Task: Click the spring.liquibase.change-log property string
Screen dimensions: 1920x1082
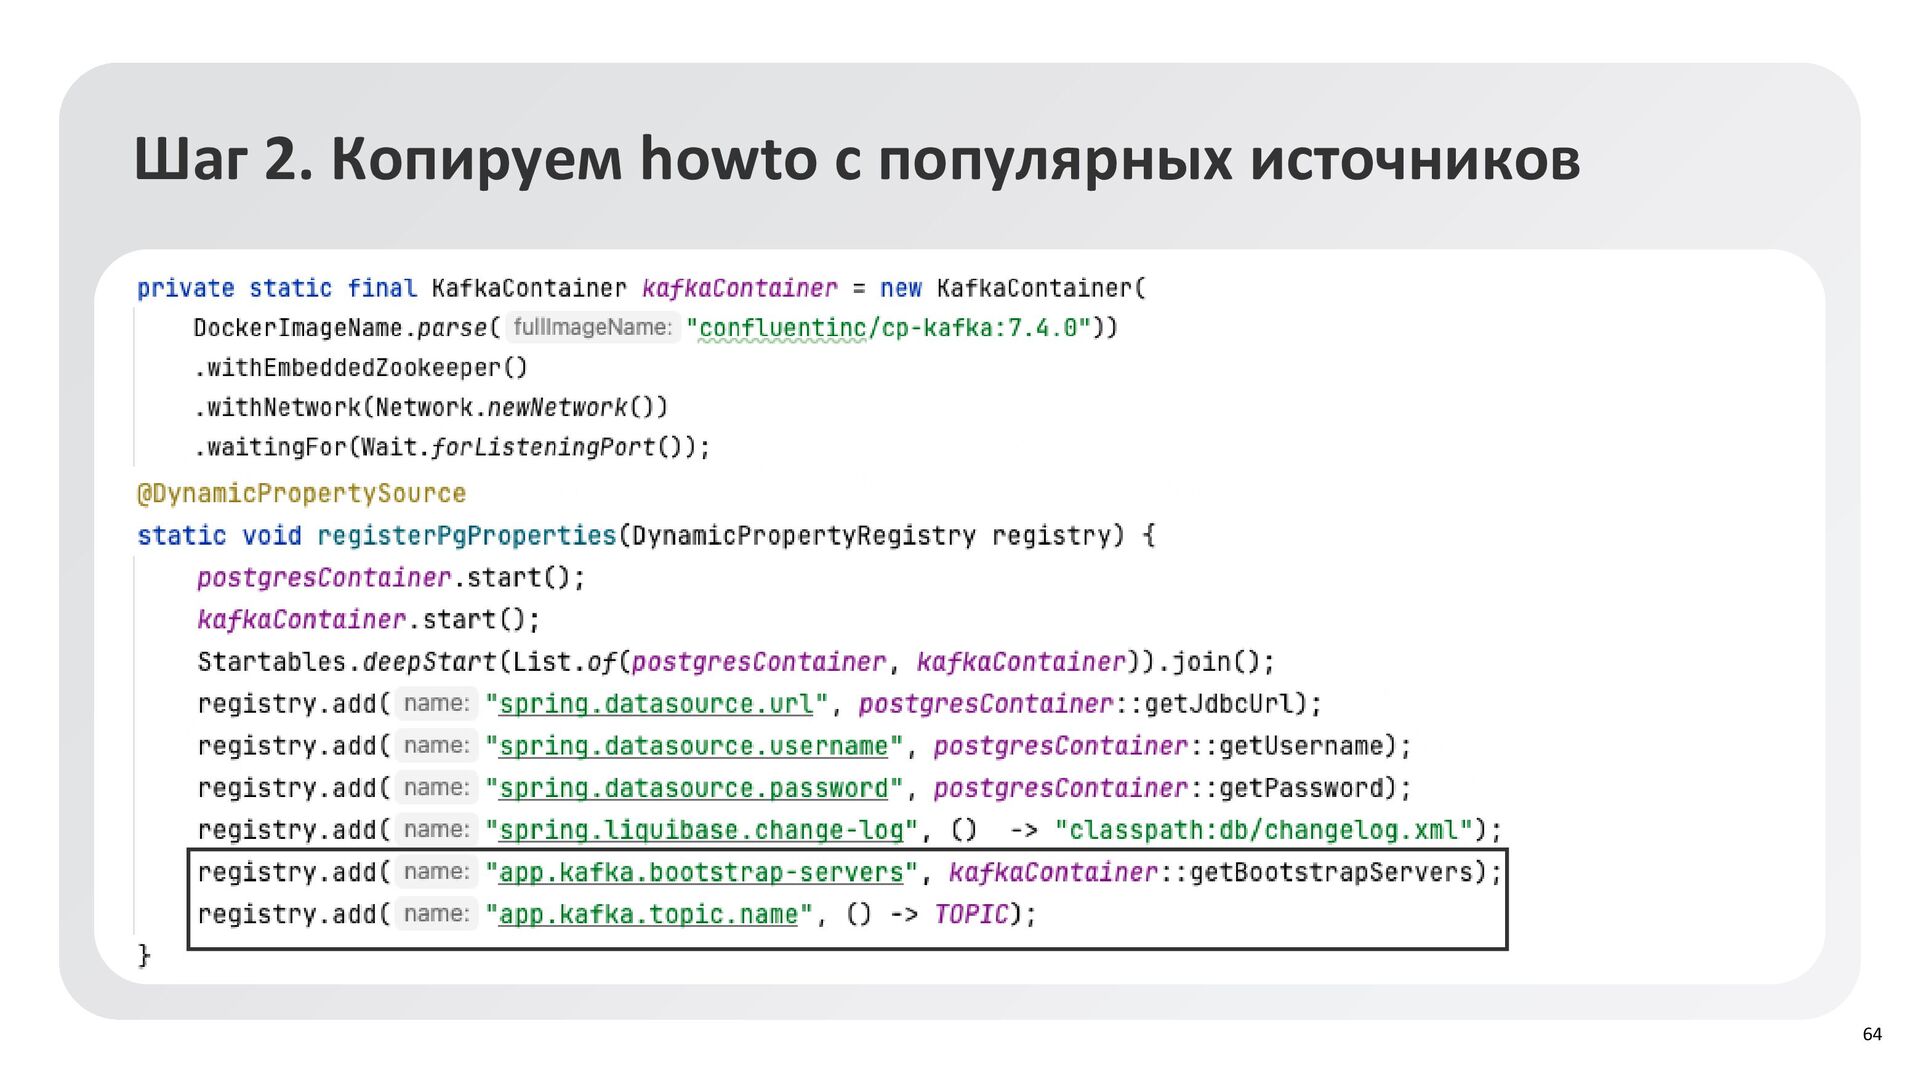Action: [x=700, y=830]
